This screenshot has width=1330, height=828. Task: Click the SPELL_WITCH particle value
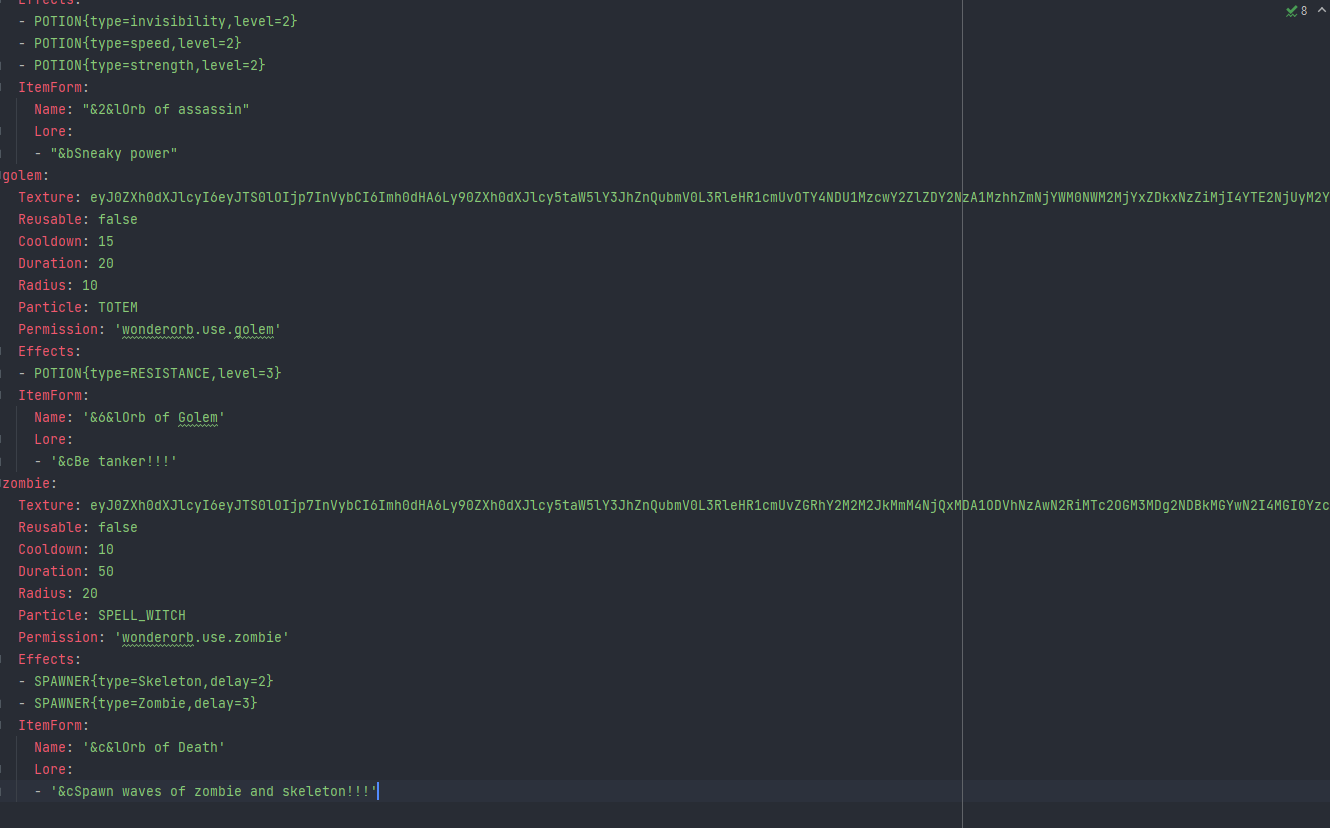(x=141, y=615)
